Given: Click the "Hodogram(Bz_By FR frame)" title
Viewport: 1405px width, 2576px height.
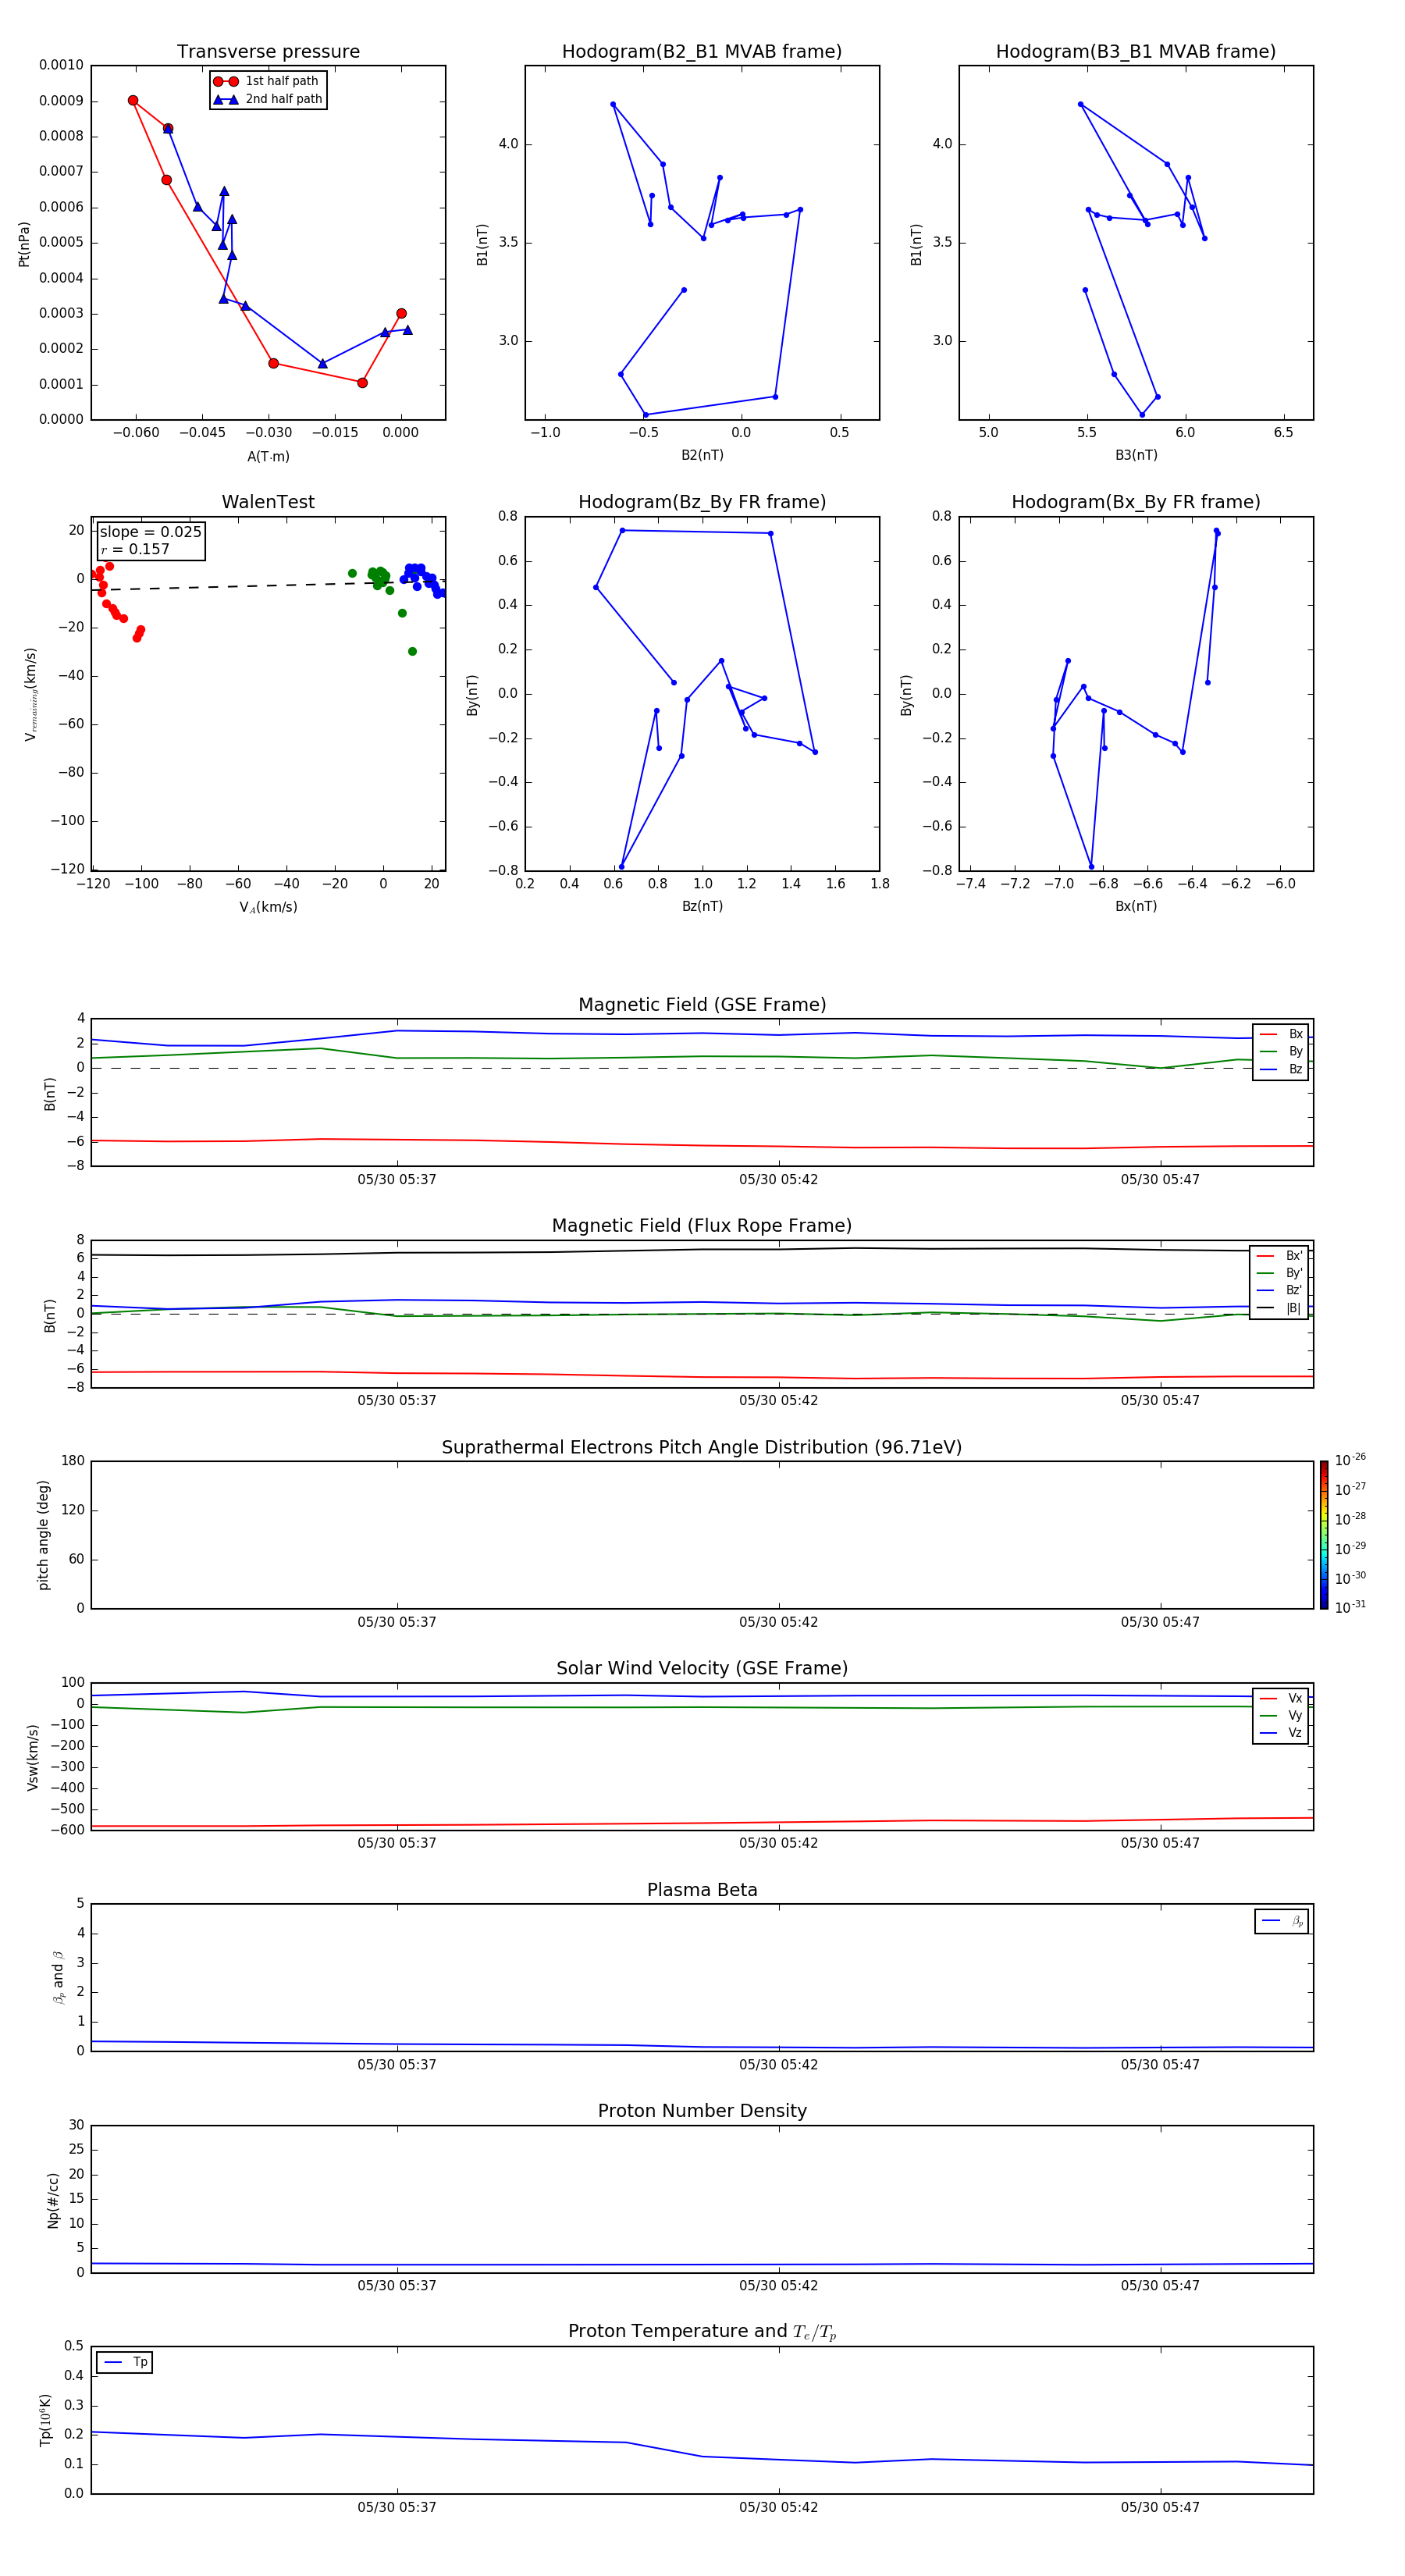Looking at the screenshot, I should click(702, 502).
